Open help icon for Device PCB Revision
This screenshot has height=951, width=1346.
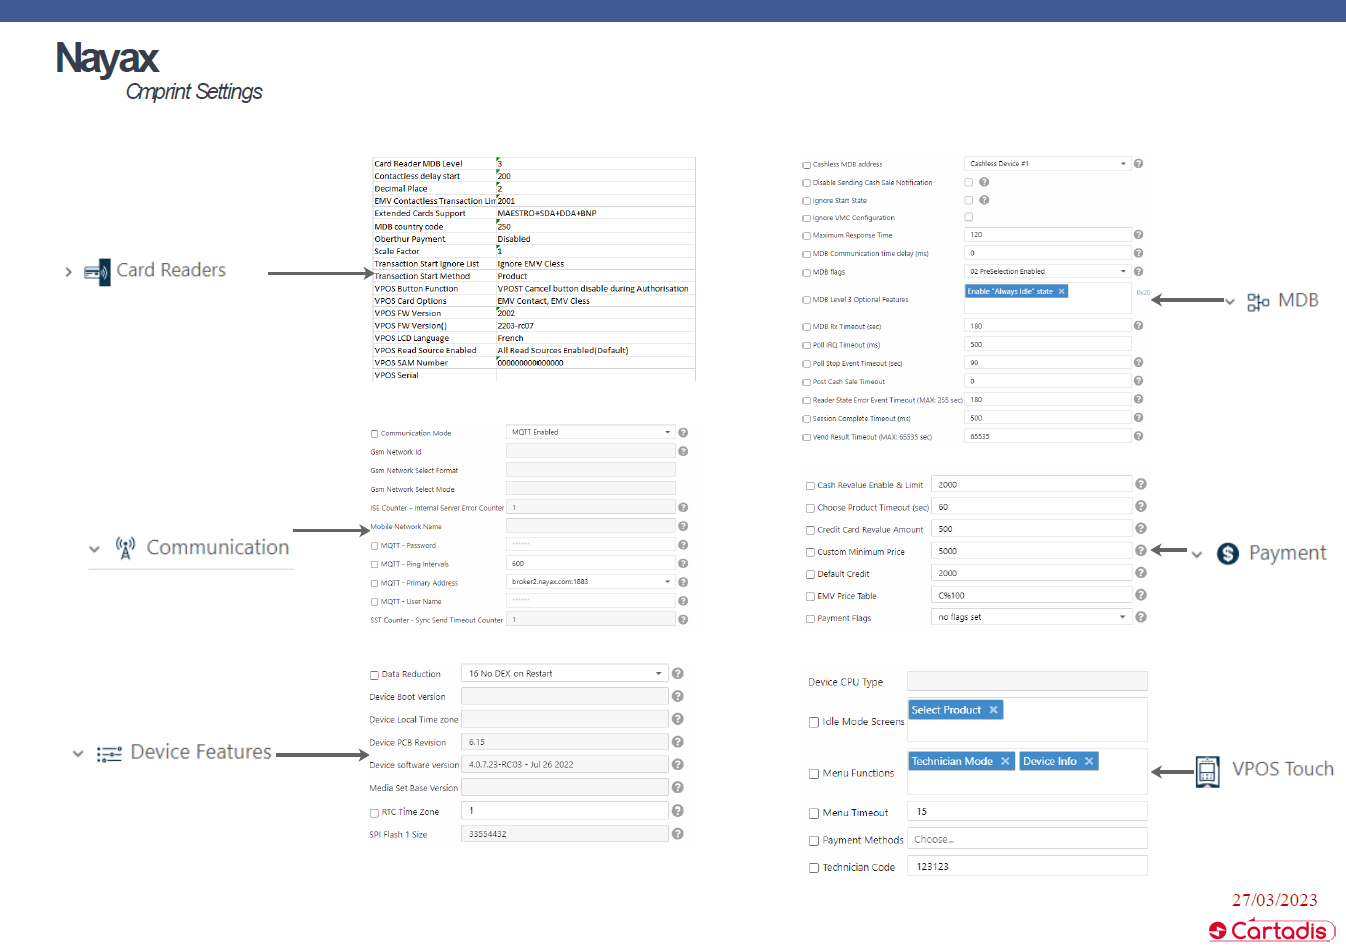pyautogui.click(x=677, y=742)
